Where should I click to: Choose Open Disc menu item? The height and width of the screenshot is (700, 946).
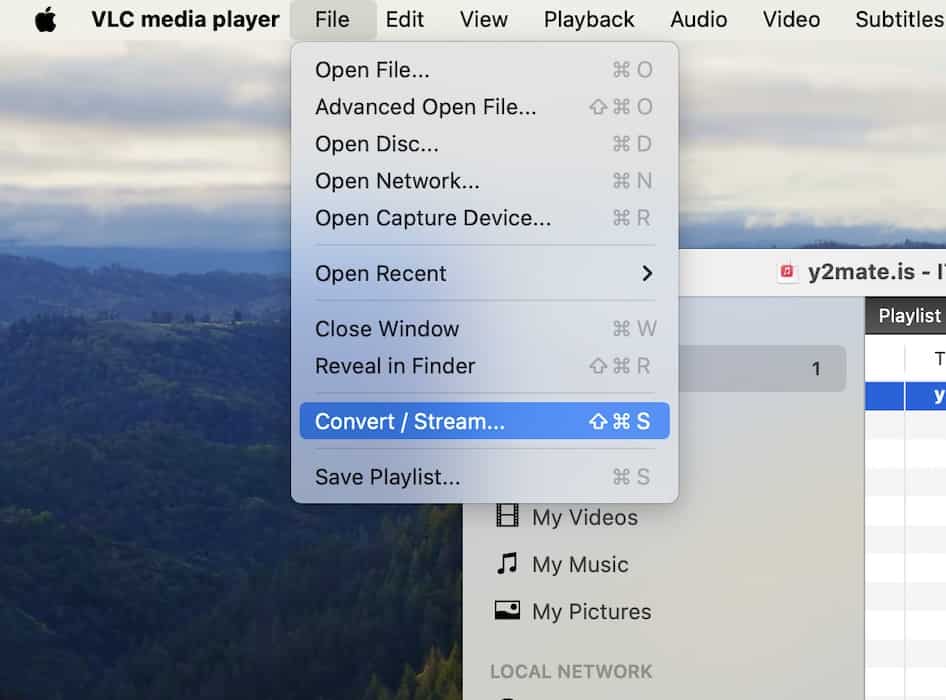[x=376, y=144]
